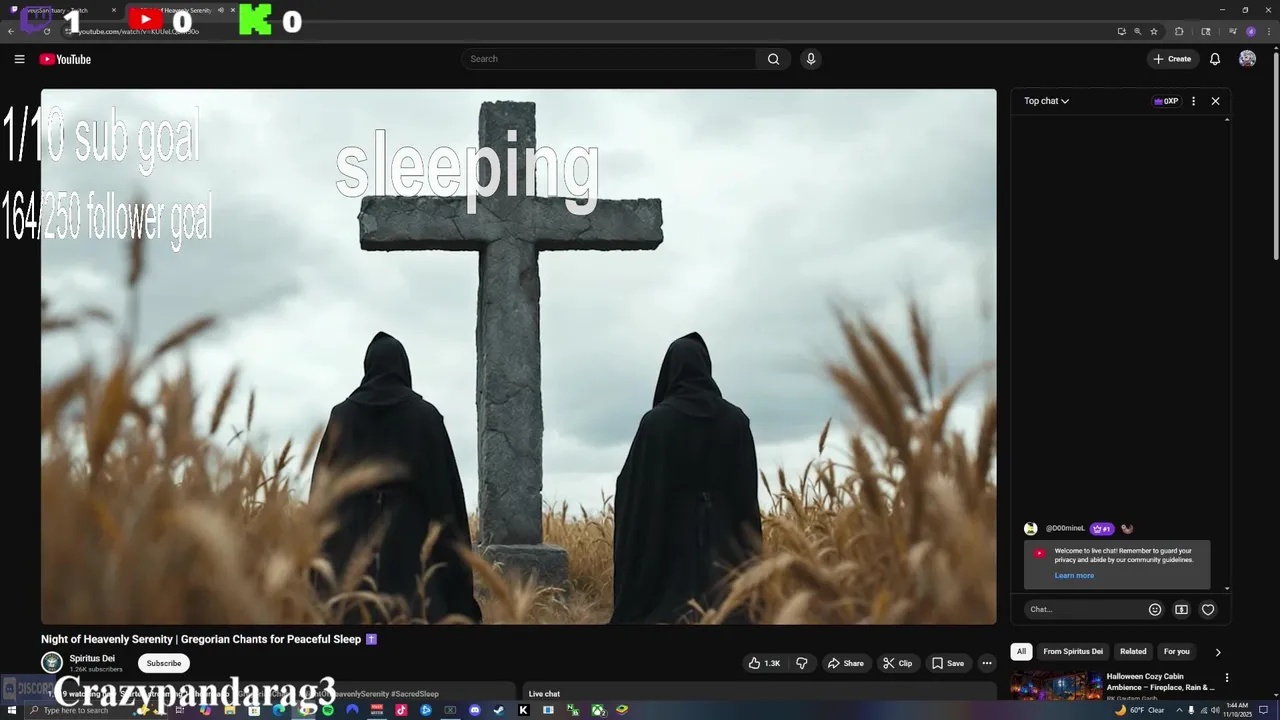Image resolution: width=1280 pixels, height=720 pixels.
Task: Open Steam from the taskbar
Action: (499, 710)
